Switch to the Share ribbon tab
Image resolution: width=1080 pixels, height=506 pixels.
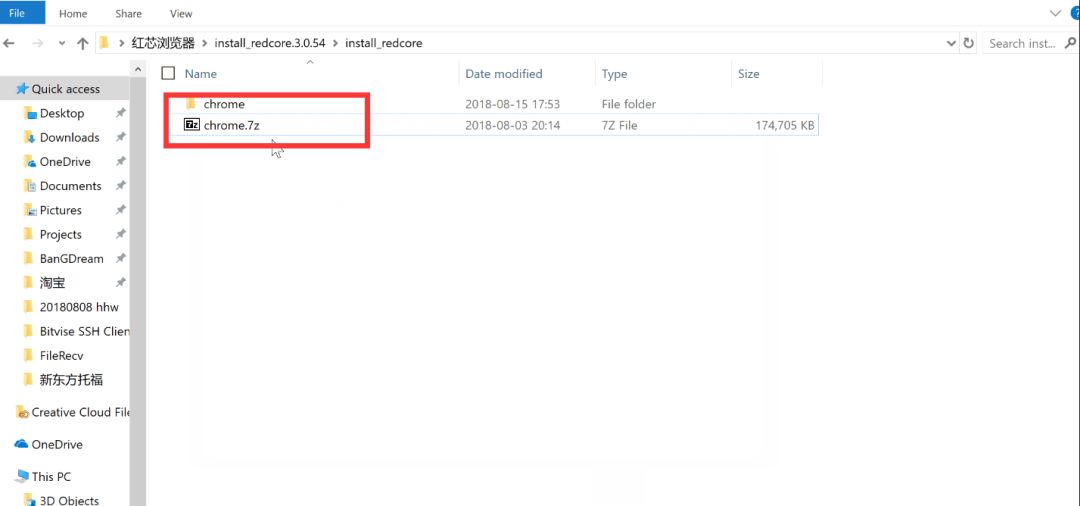tap(129, 13)
